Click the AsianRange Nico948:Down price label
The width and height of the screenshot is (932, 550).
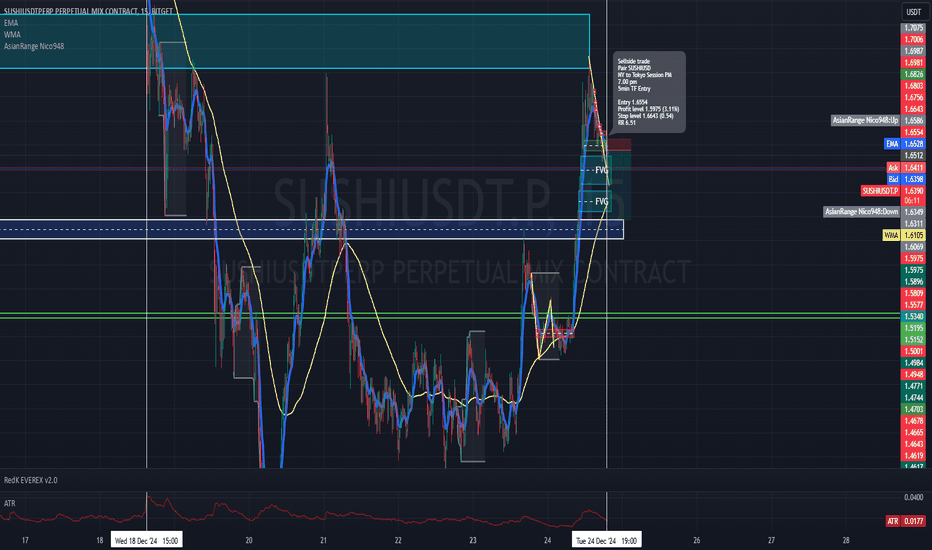[x=861, y=212]
